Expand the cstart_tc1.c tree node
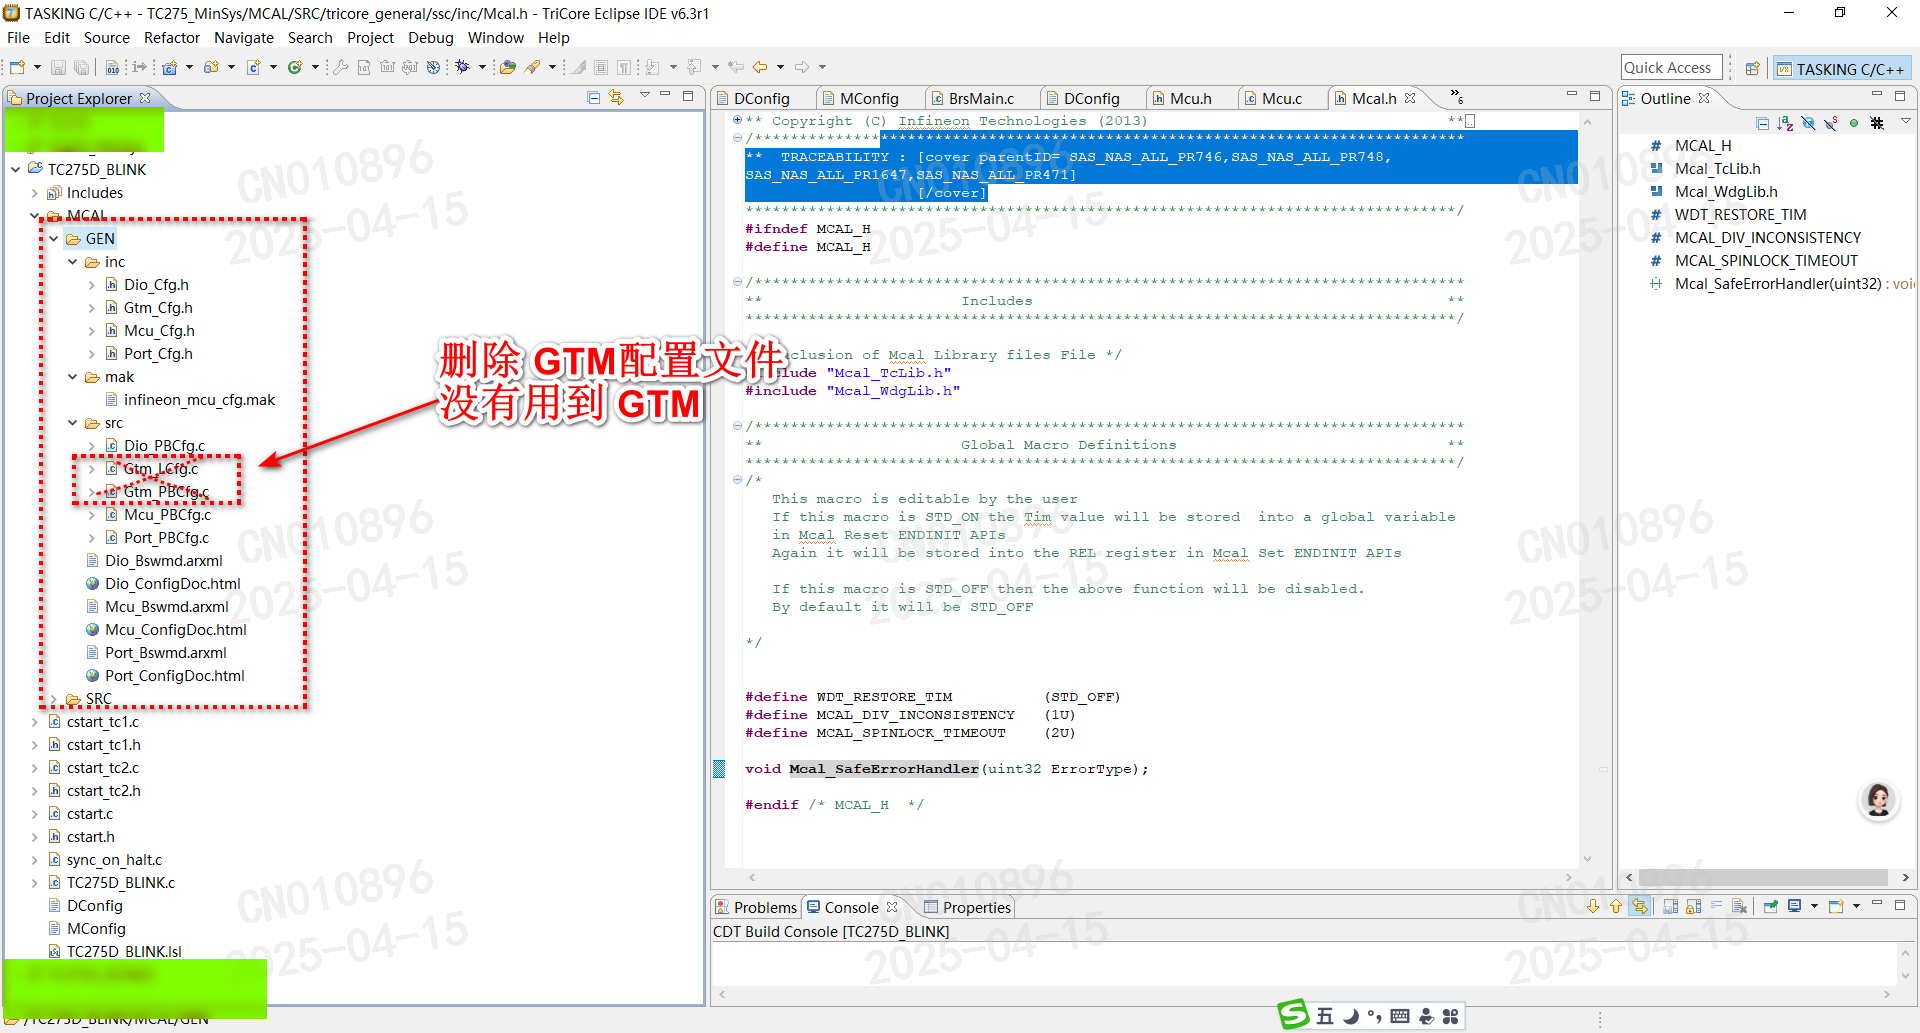 point(35,722)
